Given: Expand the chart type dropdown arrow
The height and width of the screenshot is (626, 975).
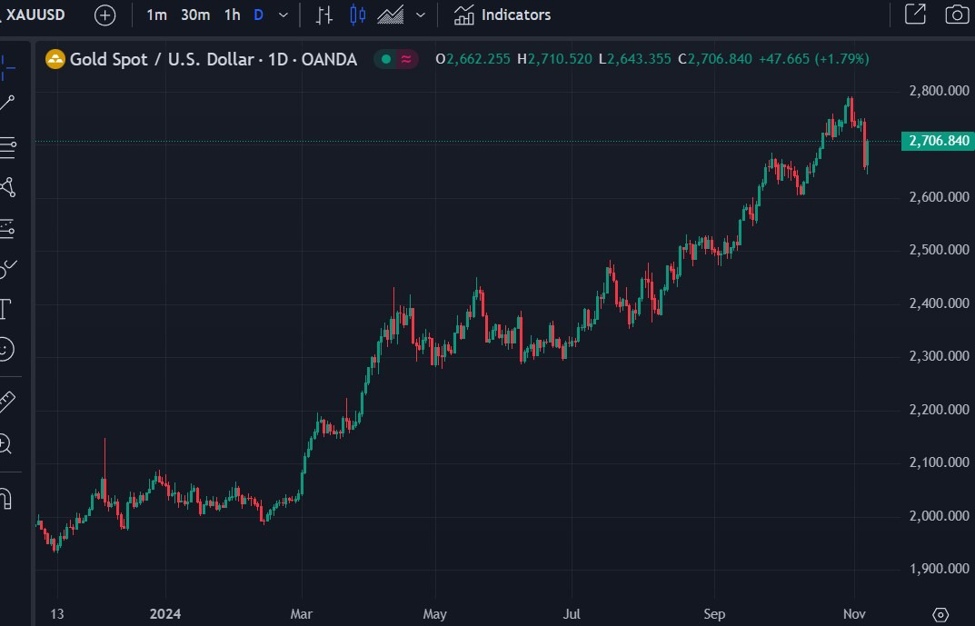Looking at the screenshot, I should 420,15.
